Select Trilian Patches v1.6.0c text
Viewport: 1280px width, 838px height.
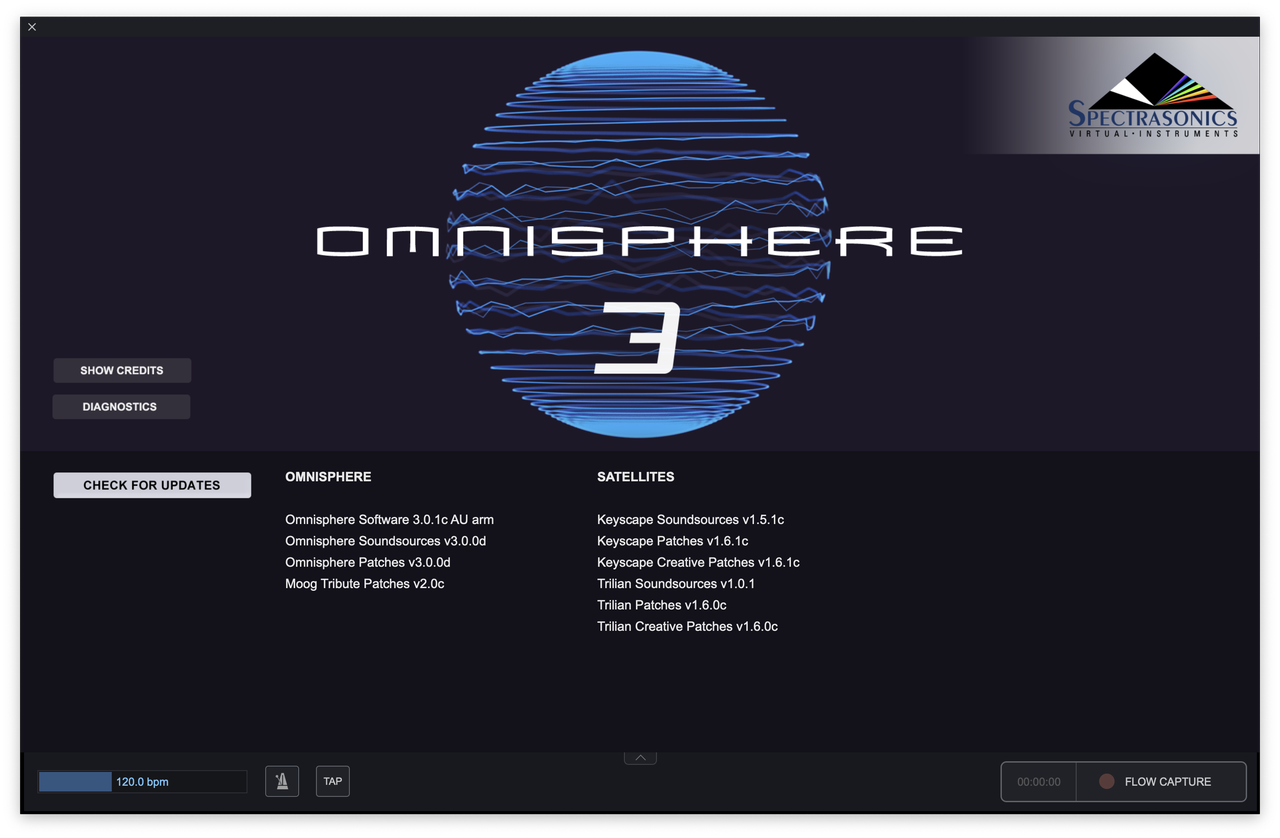point(662,605)
